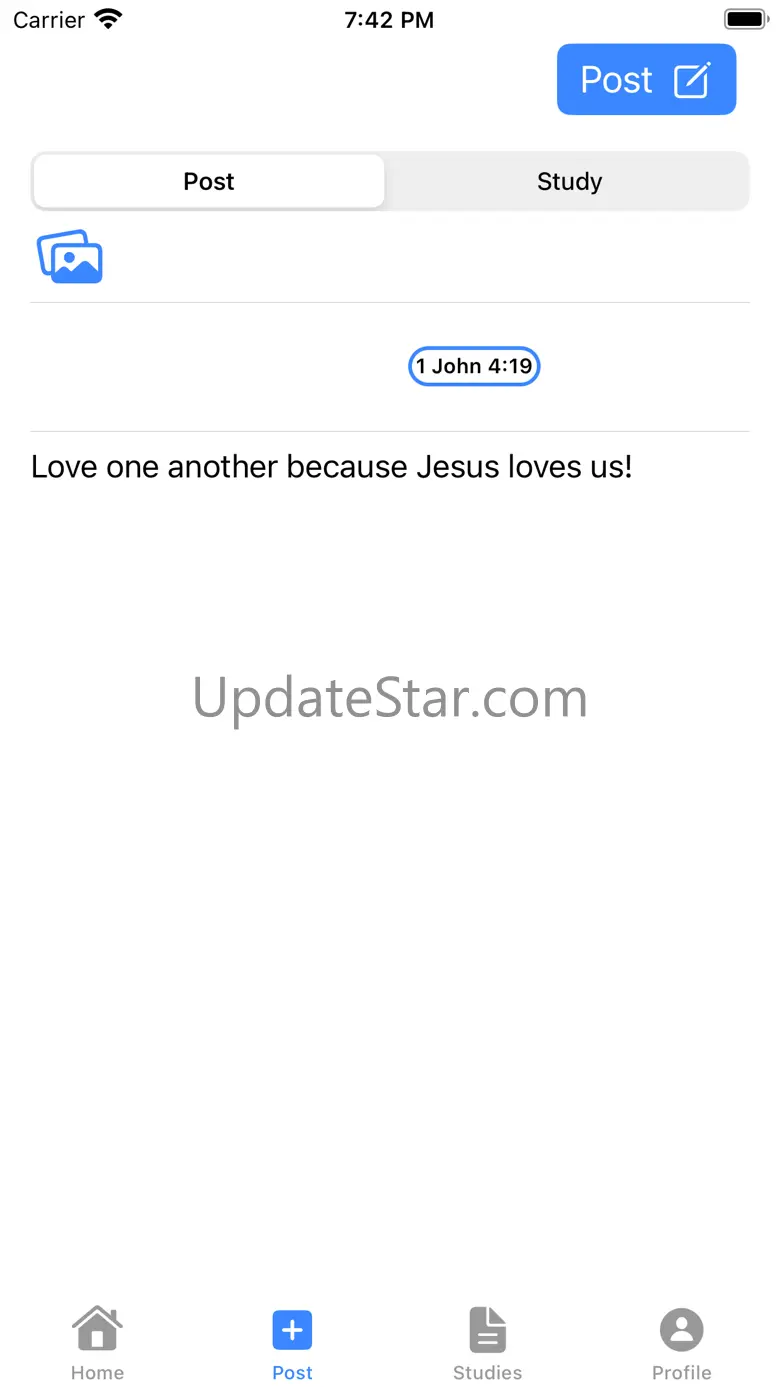Tap the Home label in bottom bar
This screenshot has width=780, height=1387.
[x=97, y=1372]
